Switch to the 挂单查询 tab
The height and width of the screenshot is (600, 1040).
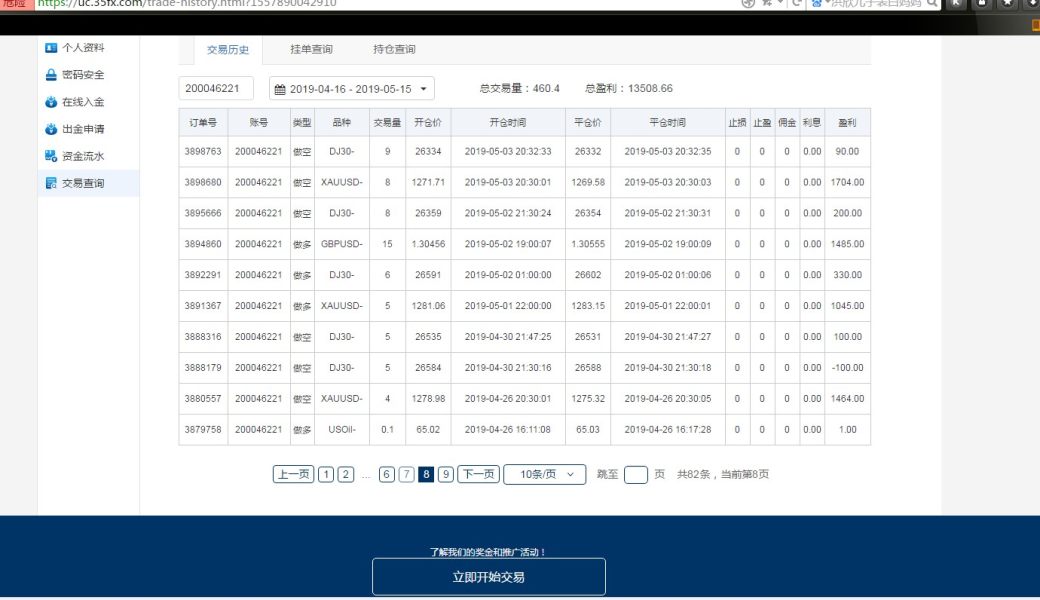(x=311, y=49)
